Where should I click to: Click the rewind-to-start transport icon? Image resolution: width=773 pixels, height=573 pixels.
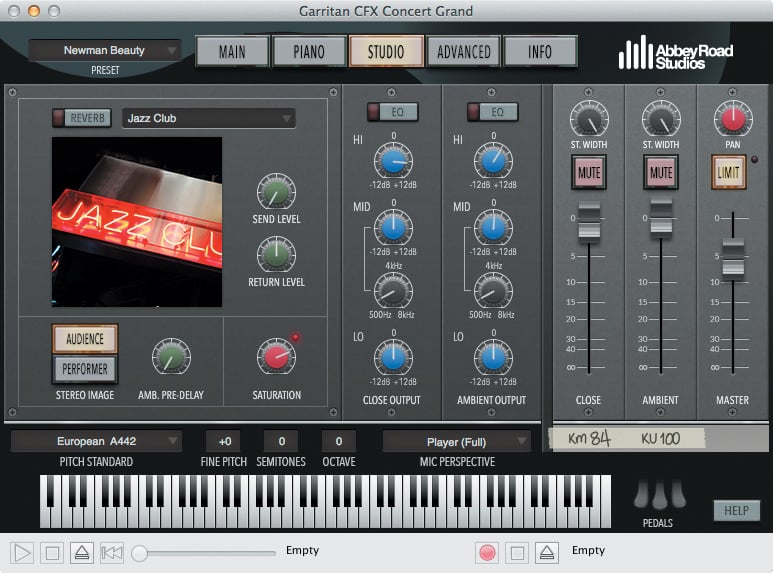click(112, 552)
